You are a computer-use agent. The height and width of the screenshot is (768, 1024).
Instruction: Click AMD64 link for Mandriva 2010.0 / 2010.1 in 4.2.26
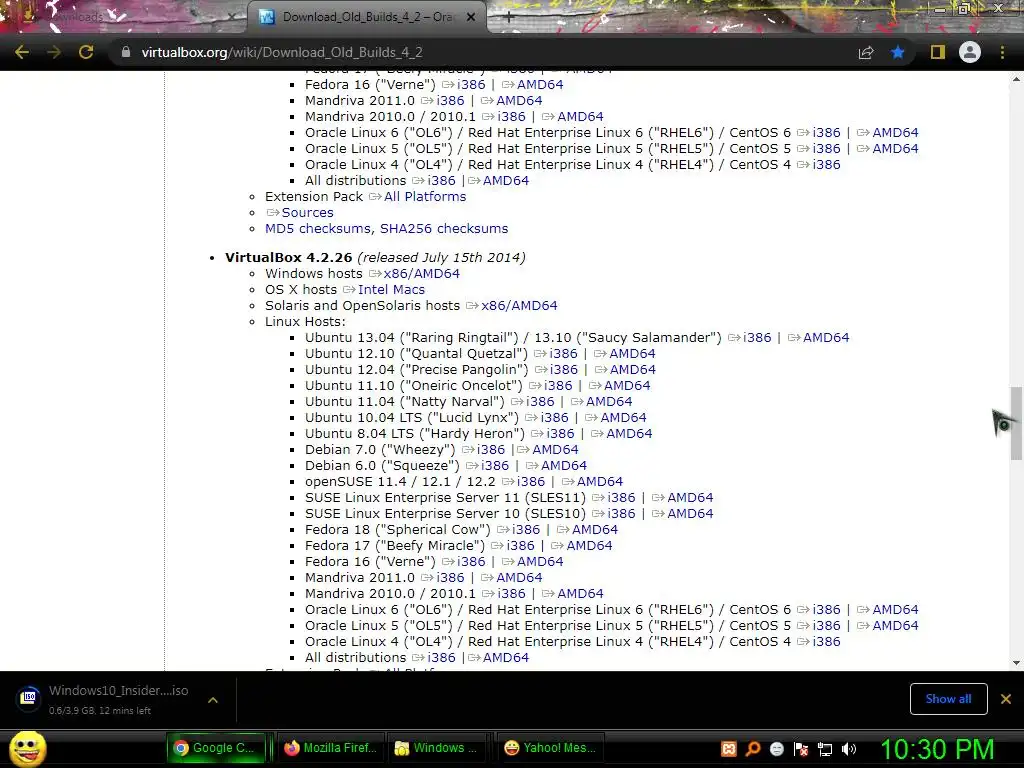click(x=581, y=594)
